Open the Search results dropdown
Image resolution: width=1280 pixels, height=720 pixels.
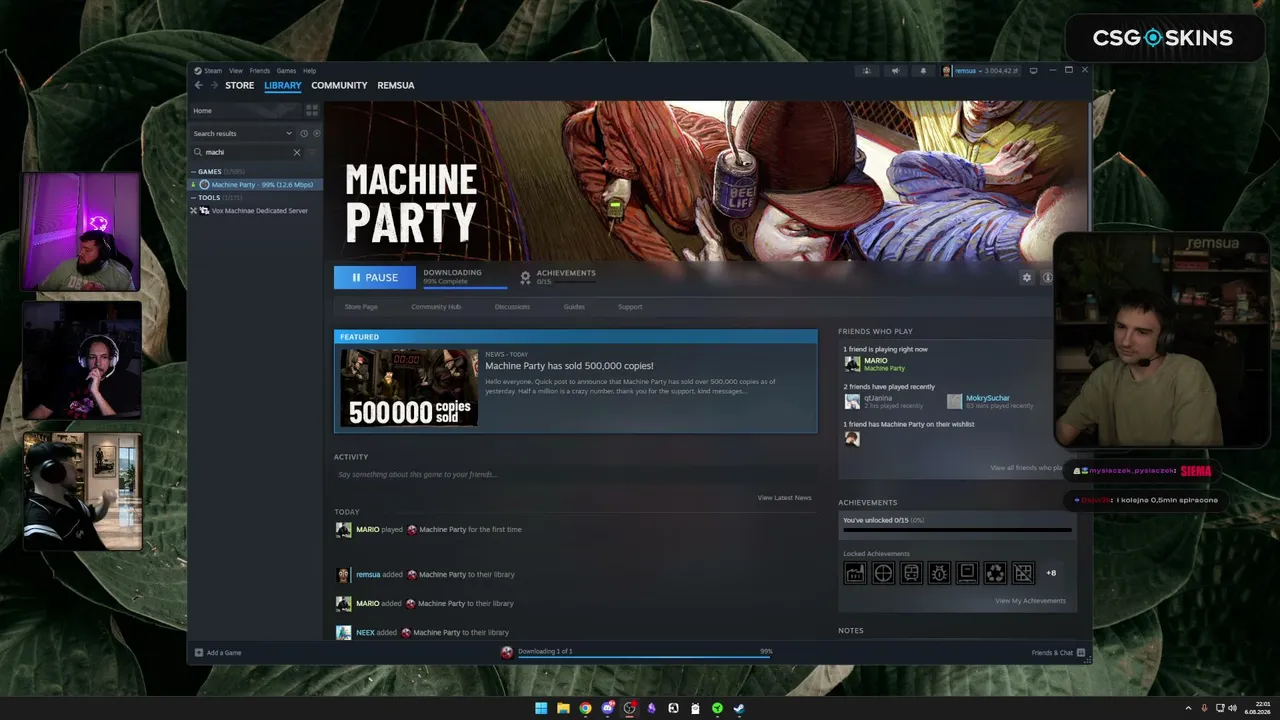(x=243, y=133)
